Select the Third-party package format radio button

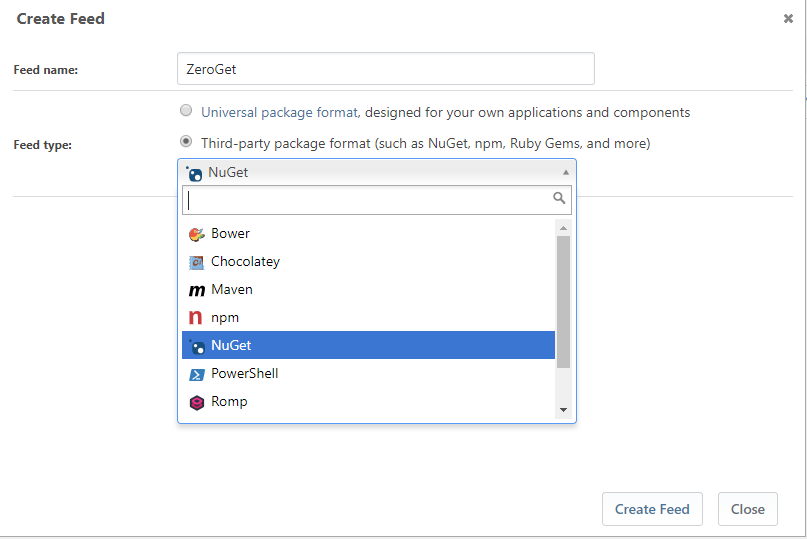[x=186, y=141]
